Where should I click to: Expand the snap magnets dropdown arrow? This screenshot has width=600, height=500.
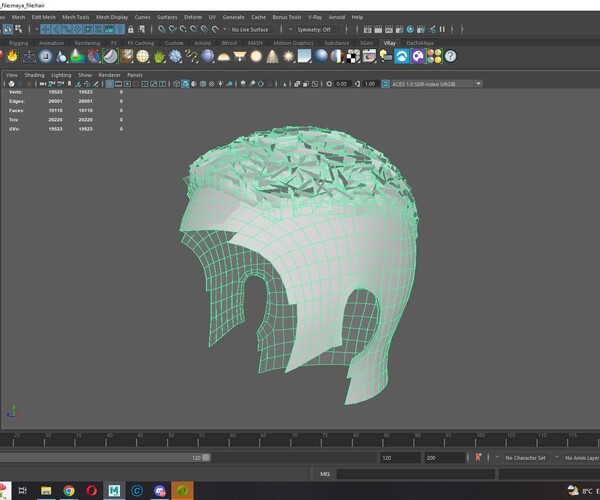point(225,29)
